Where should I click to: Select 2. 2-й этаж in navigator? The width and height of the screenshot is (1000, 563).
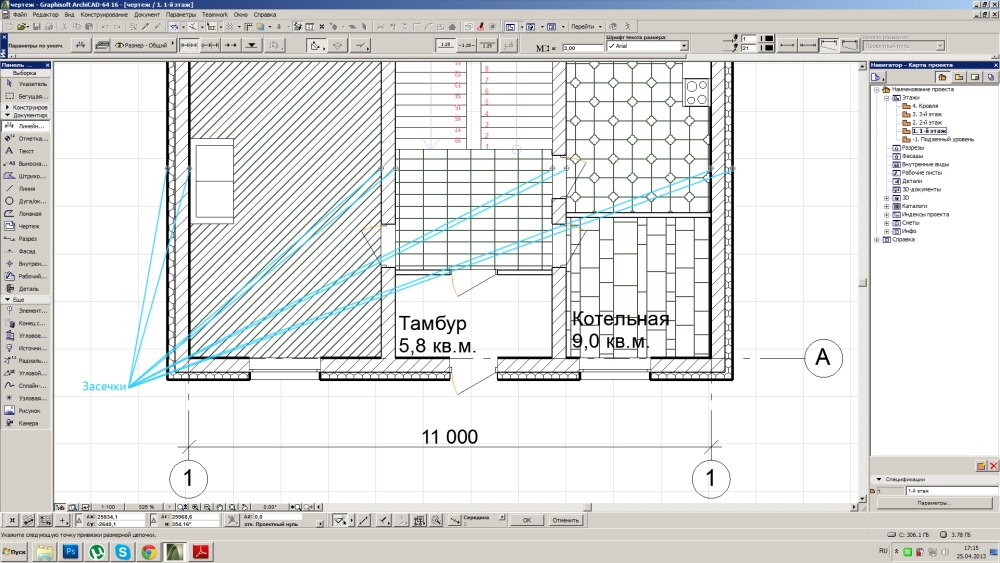pyautogui.click(x=926, y=122)
